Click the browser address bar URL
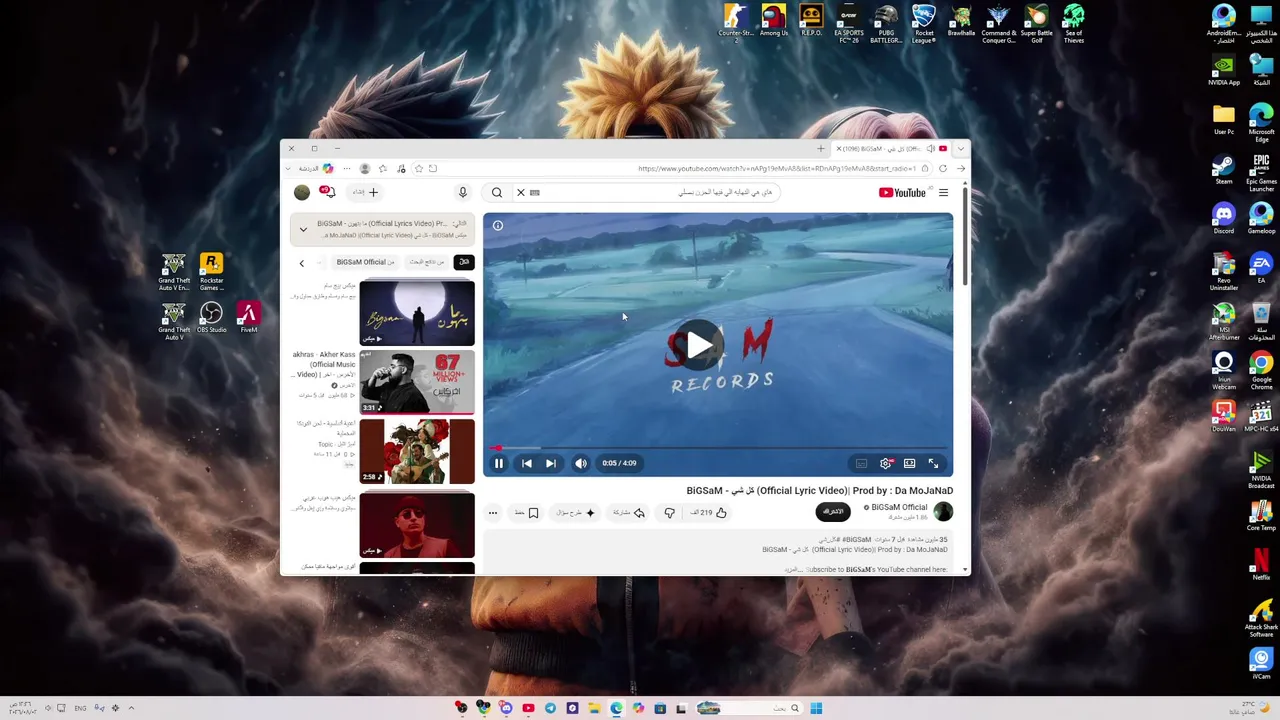The image size is (1280, 720). [777, 169]
